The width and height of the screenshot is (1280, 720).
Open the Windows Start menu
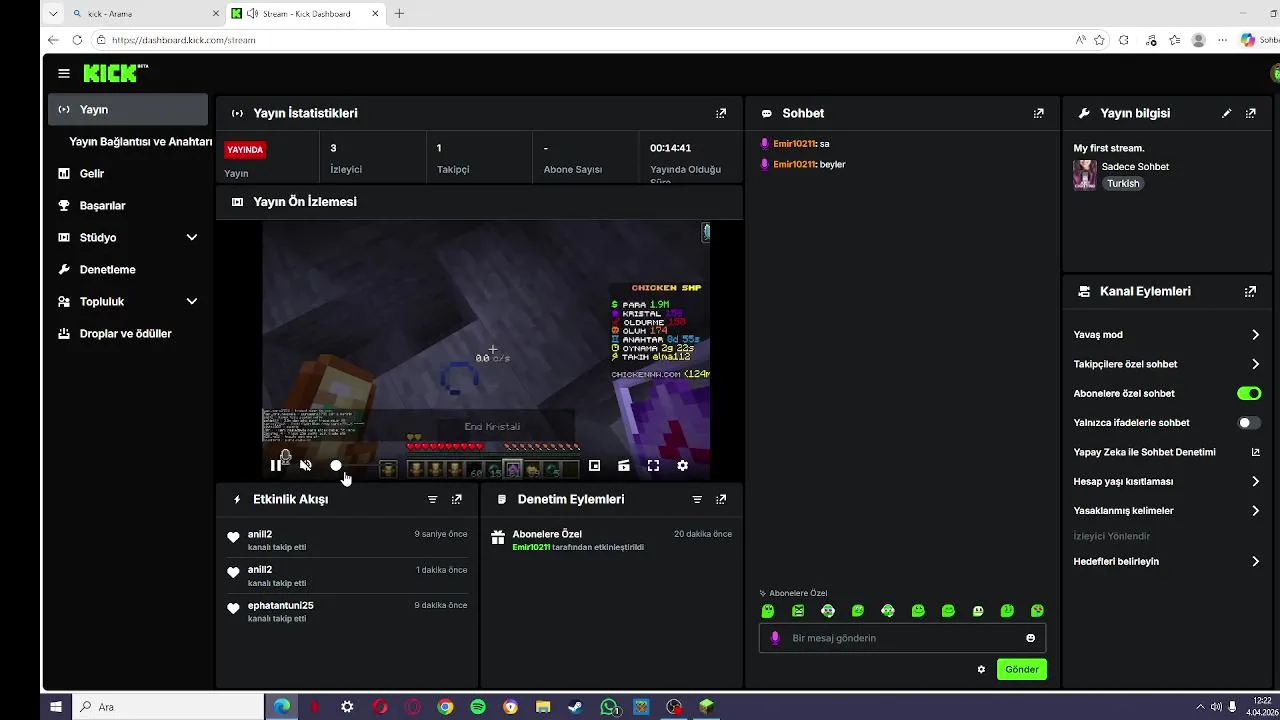coord(56,707)
